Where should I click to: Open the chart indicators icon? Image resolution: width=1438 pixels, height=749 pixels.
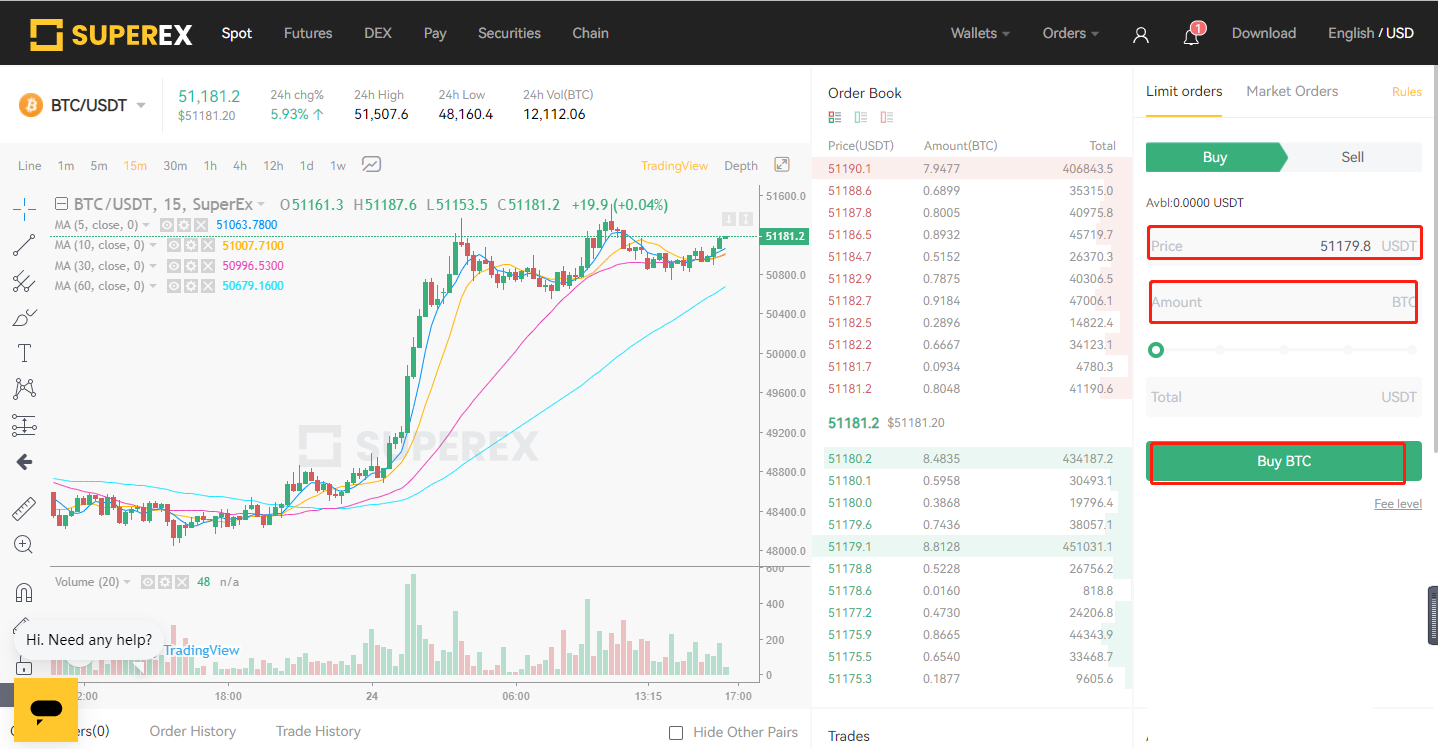[372, 165]
